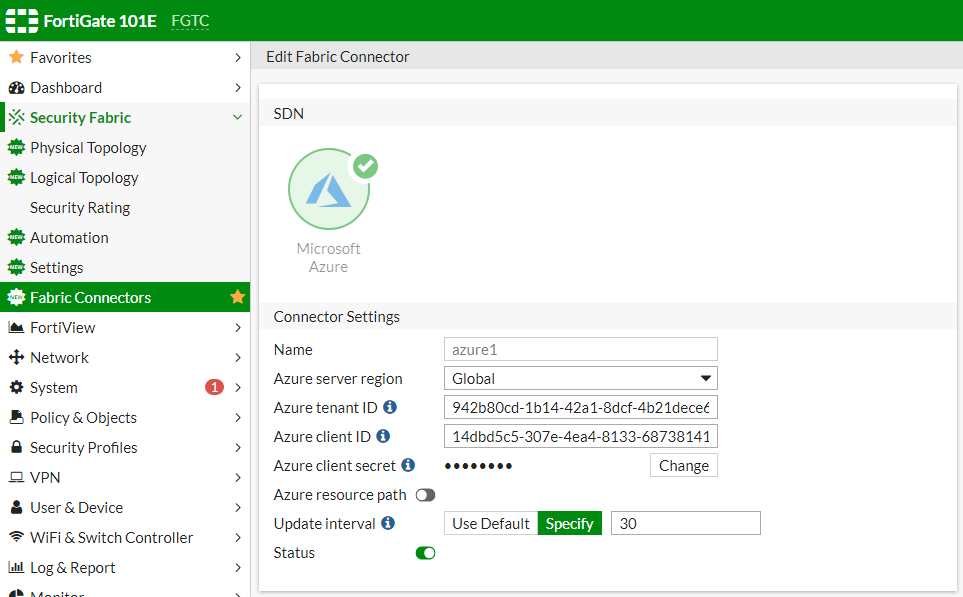Select Use Default update interval
Image resolution: width=963 pixels, height=597 pixels.
(491, 523)
